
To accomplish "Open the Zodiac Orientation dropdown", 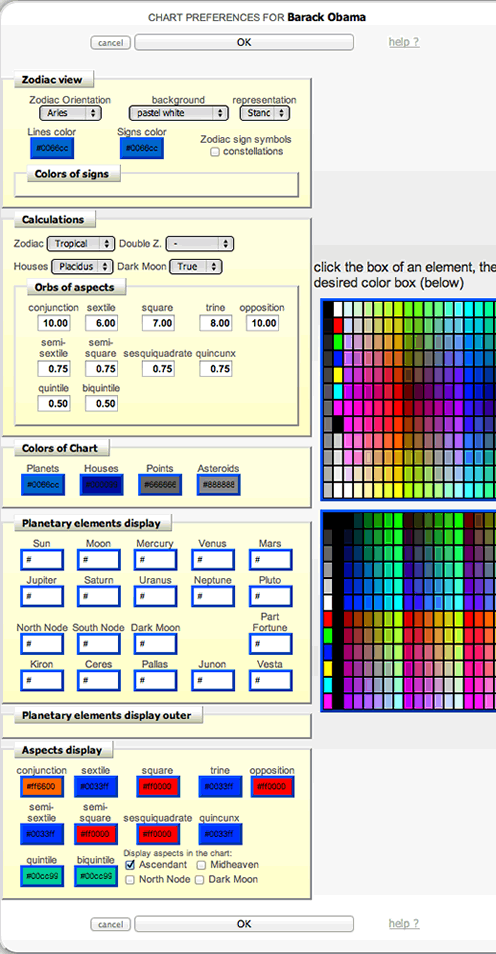I will (70, 113).
